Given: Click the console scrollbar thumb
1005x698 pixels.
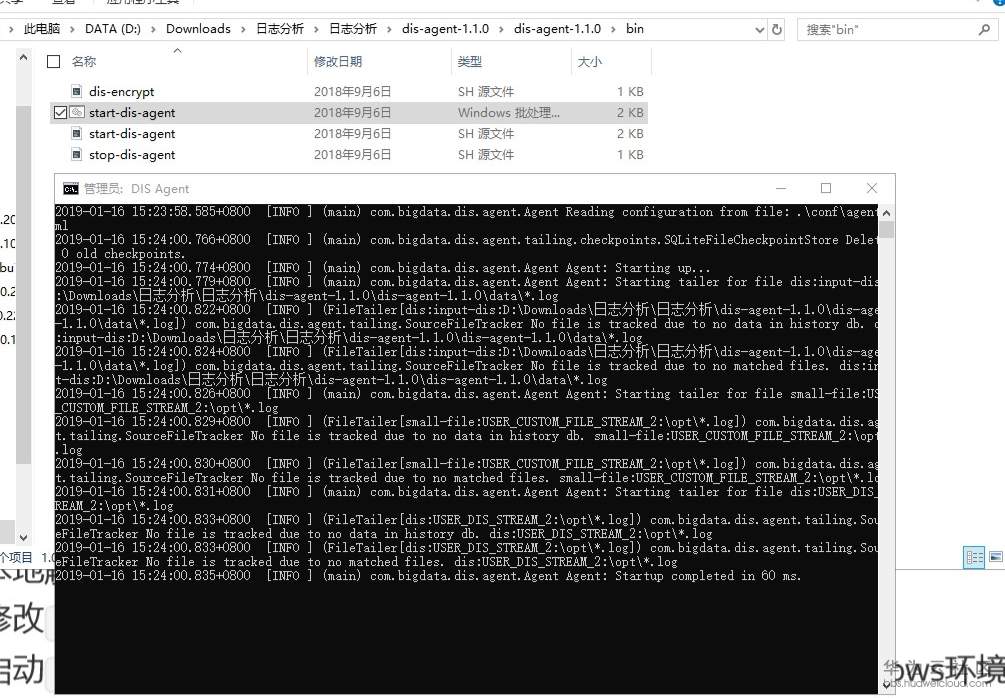Looking at the screenshot, I should click(x=886, y=229).
